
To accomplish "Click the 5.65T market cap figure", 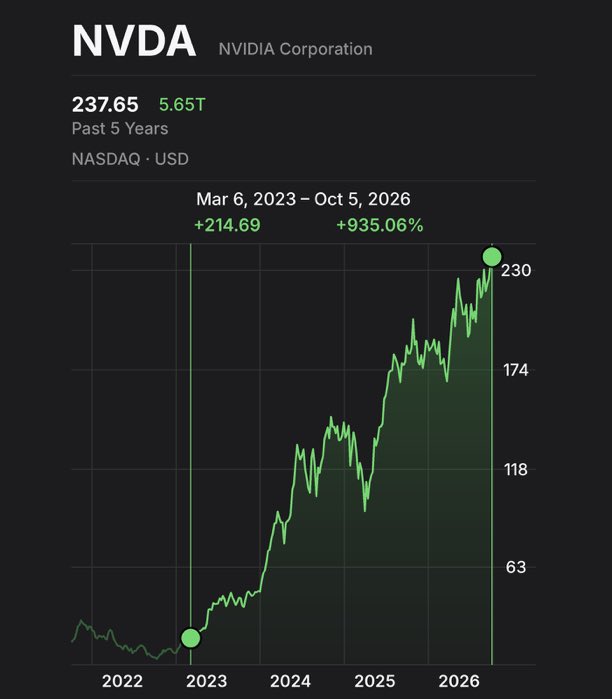I will 182,105.
